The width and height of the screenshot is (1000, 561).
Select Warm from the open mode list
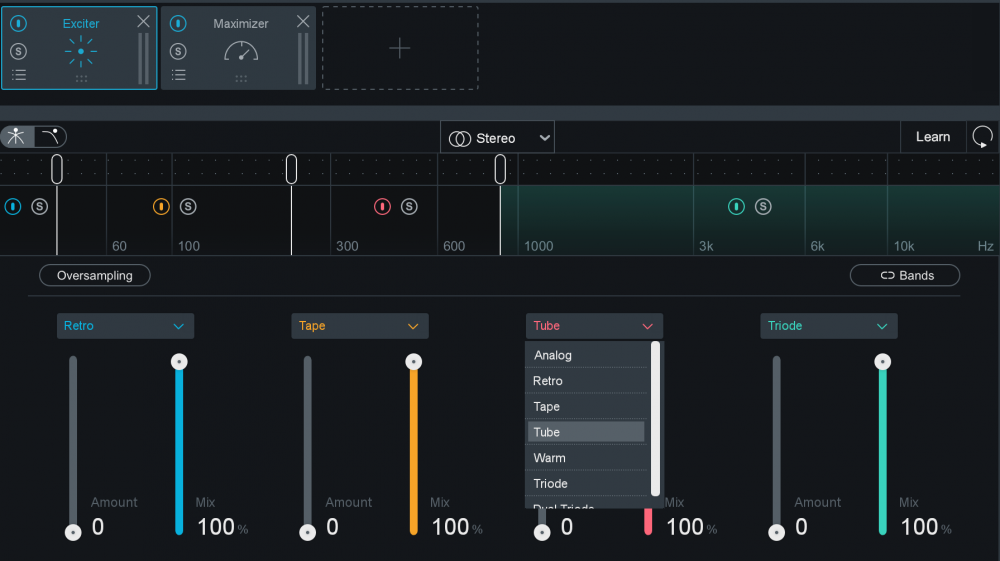[586, 458]
